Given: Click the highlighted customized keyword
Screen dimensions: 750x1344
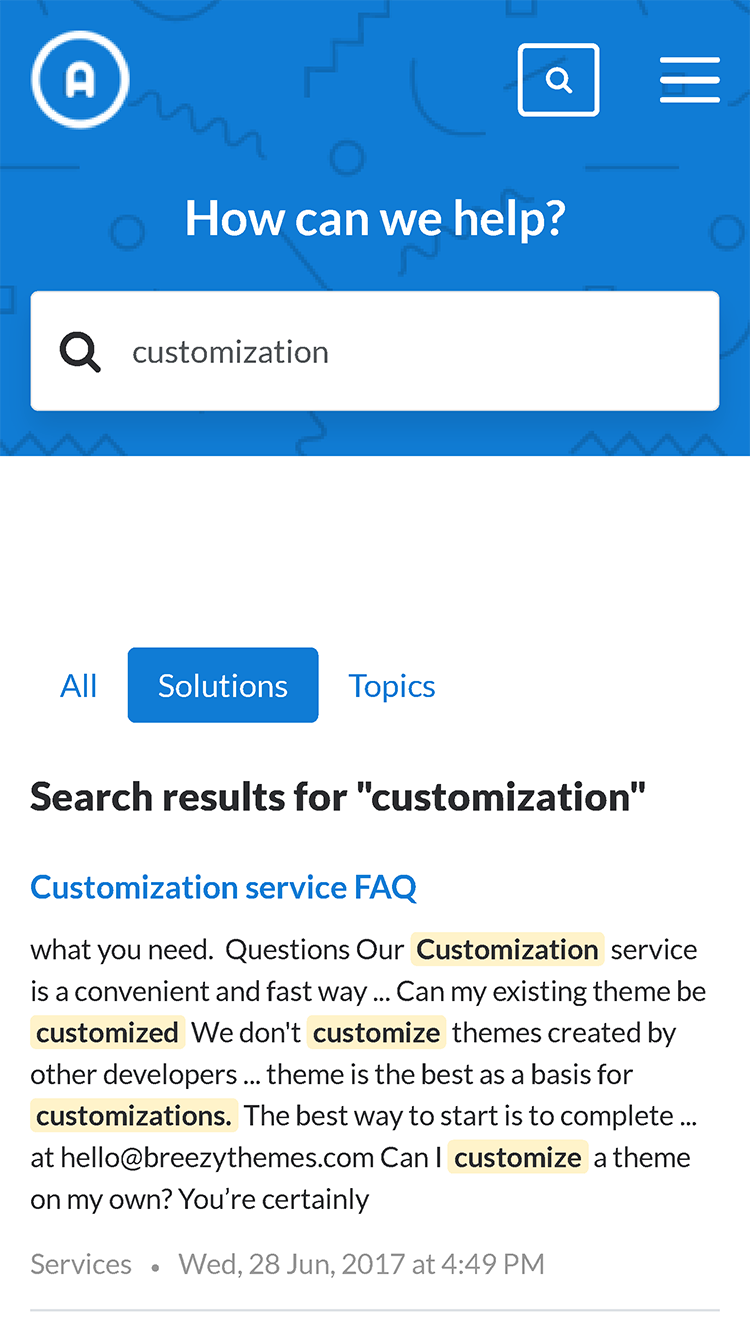Looking at the screenshot, I should 108,1033.
